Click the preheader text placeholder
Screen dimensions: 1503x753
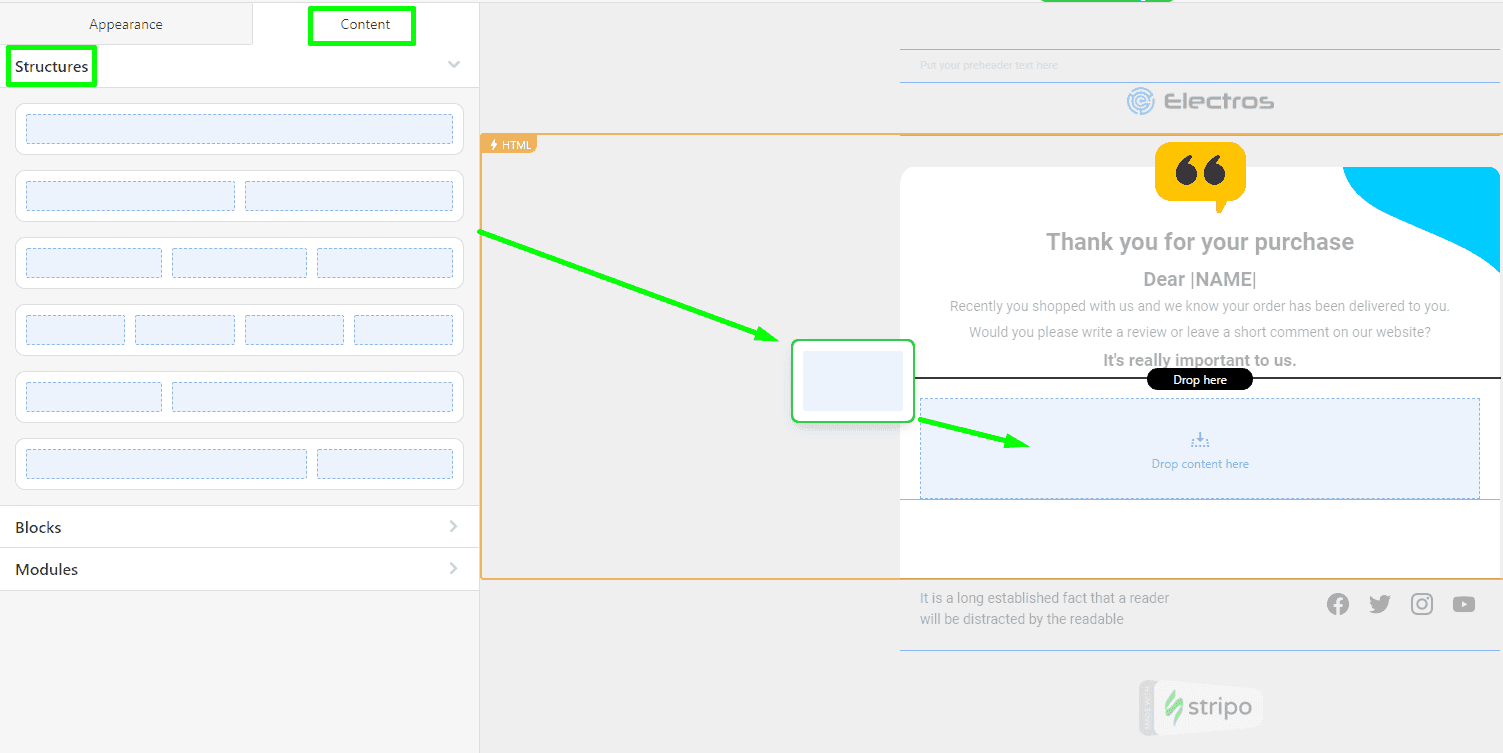[988, 64]
